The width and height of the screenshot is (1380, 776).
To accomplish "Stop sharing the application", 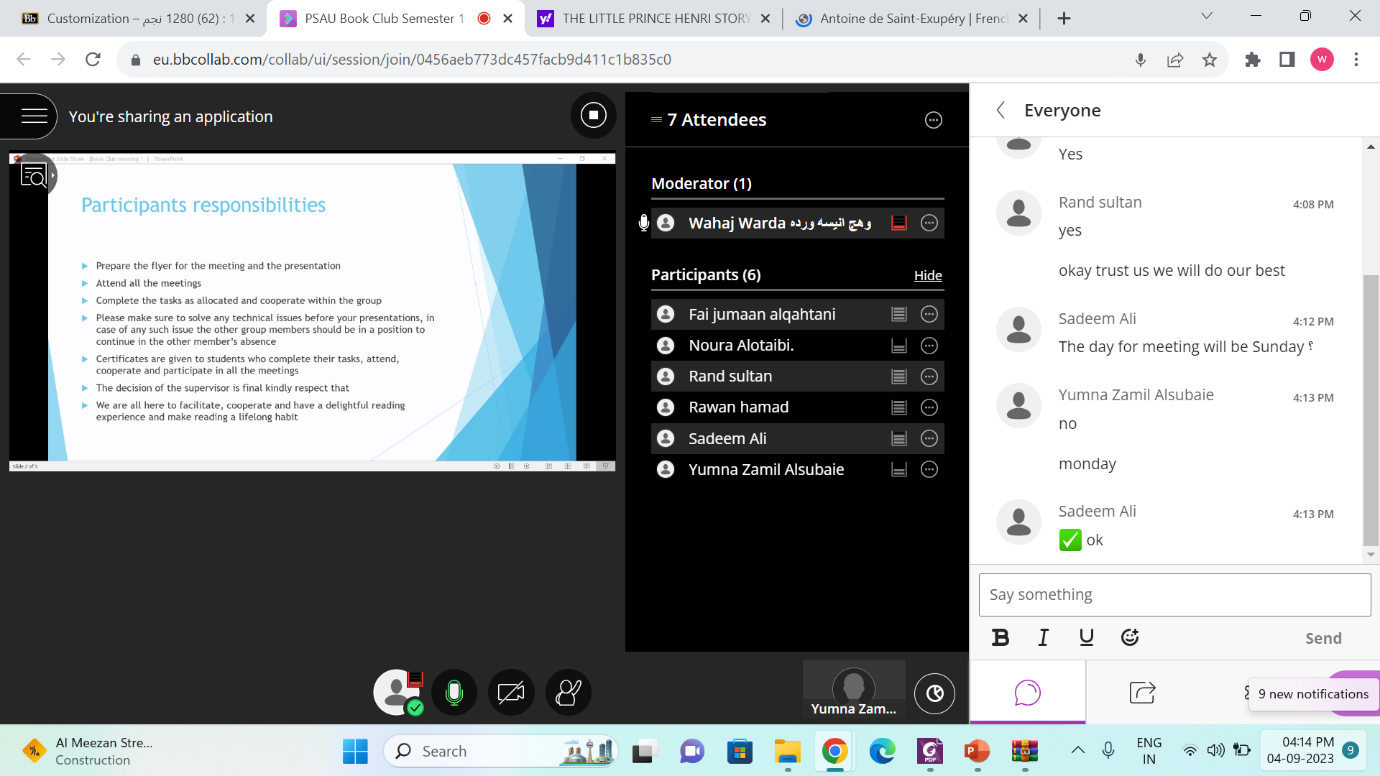I will tap(593, 115).
